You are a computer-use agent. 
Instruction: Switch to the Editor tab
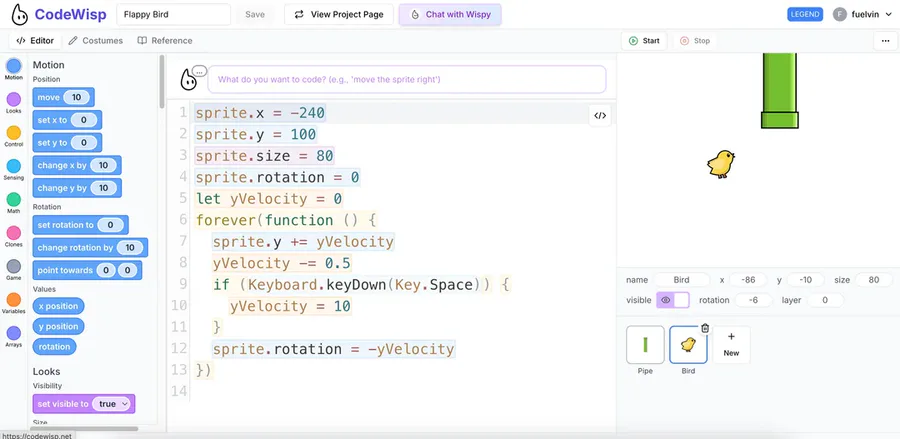tap(35, 41)
